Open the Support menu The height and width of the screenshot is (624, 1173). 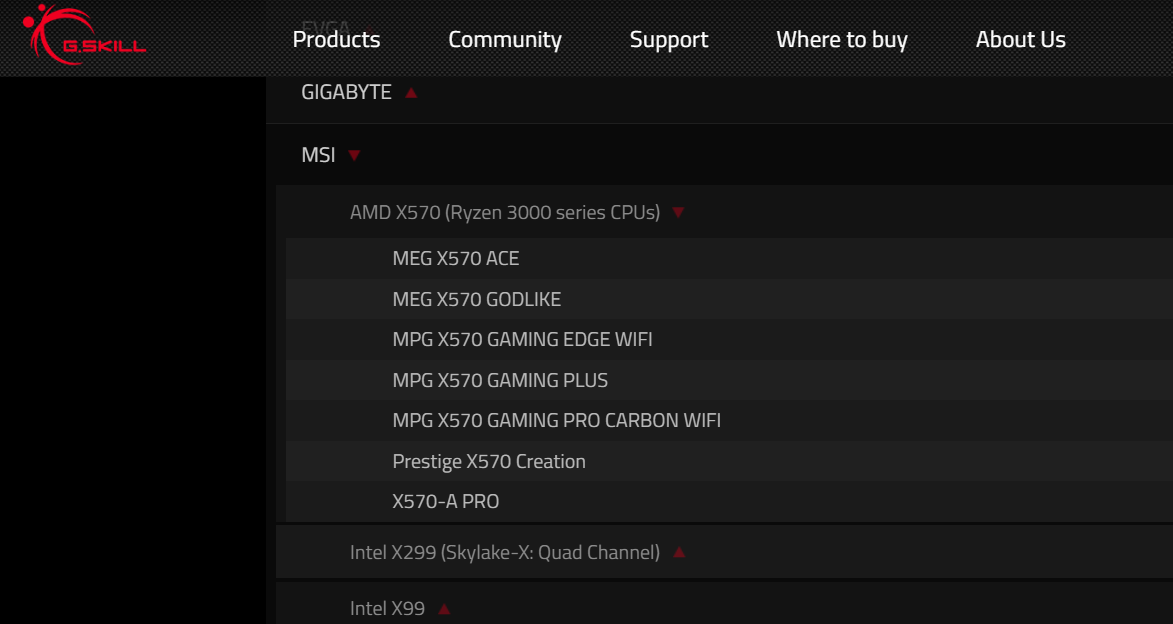click(669, 39)
